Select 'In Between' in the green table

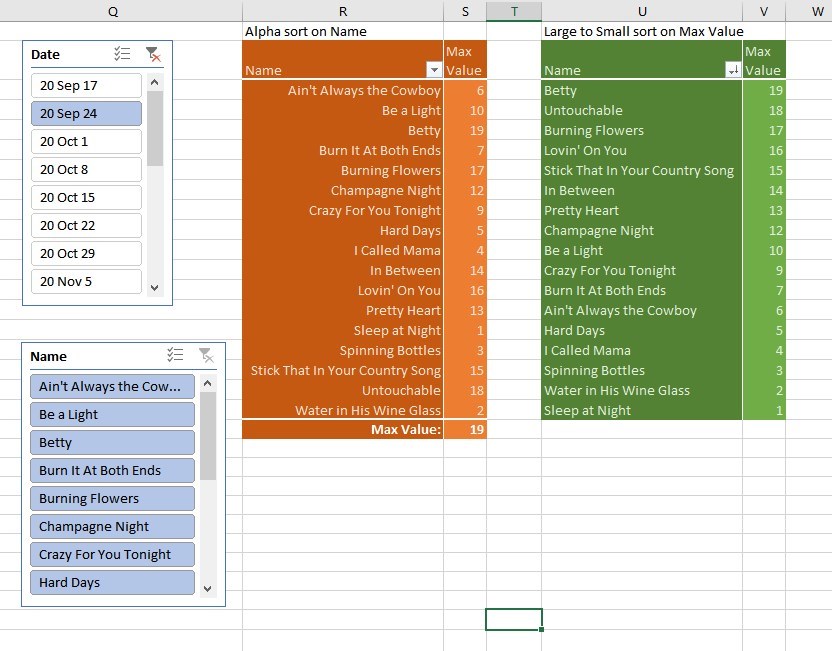(x=642, y=190)
